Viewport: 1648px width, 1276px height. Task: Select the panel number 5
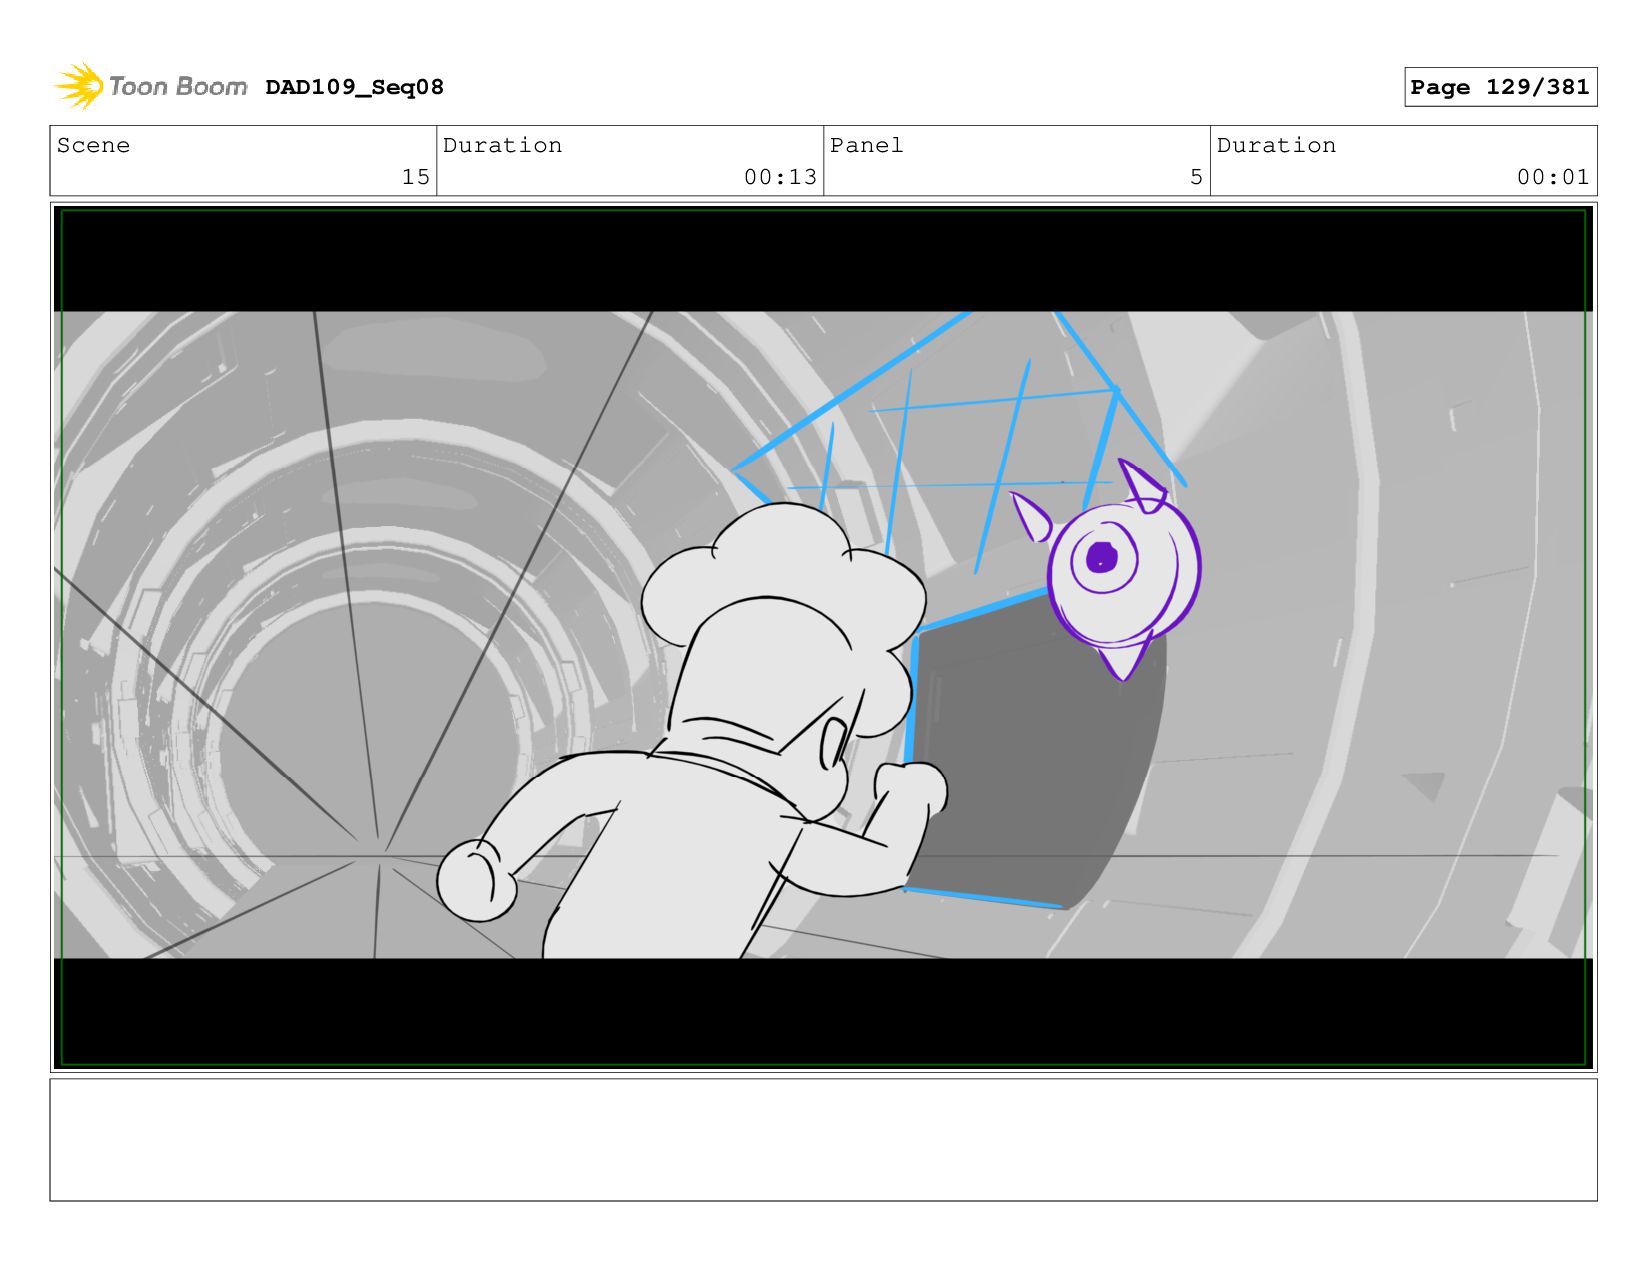[1196, 177]
